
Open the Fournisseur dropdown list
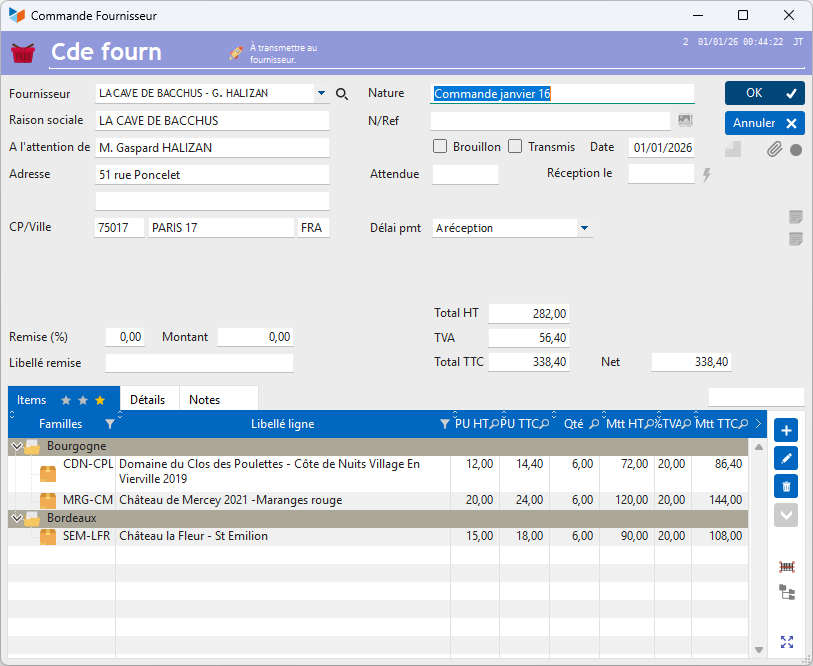pos(321,94)
